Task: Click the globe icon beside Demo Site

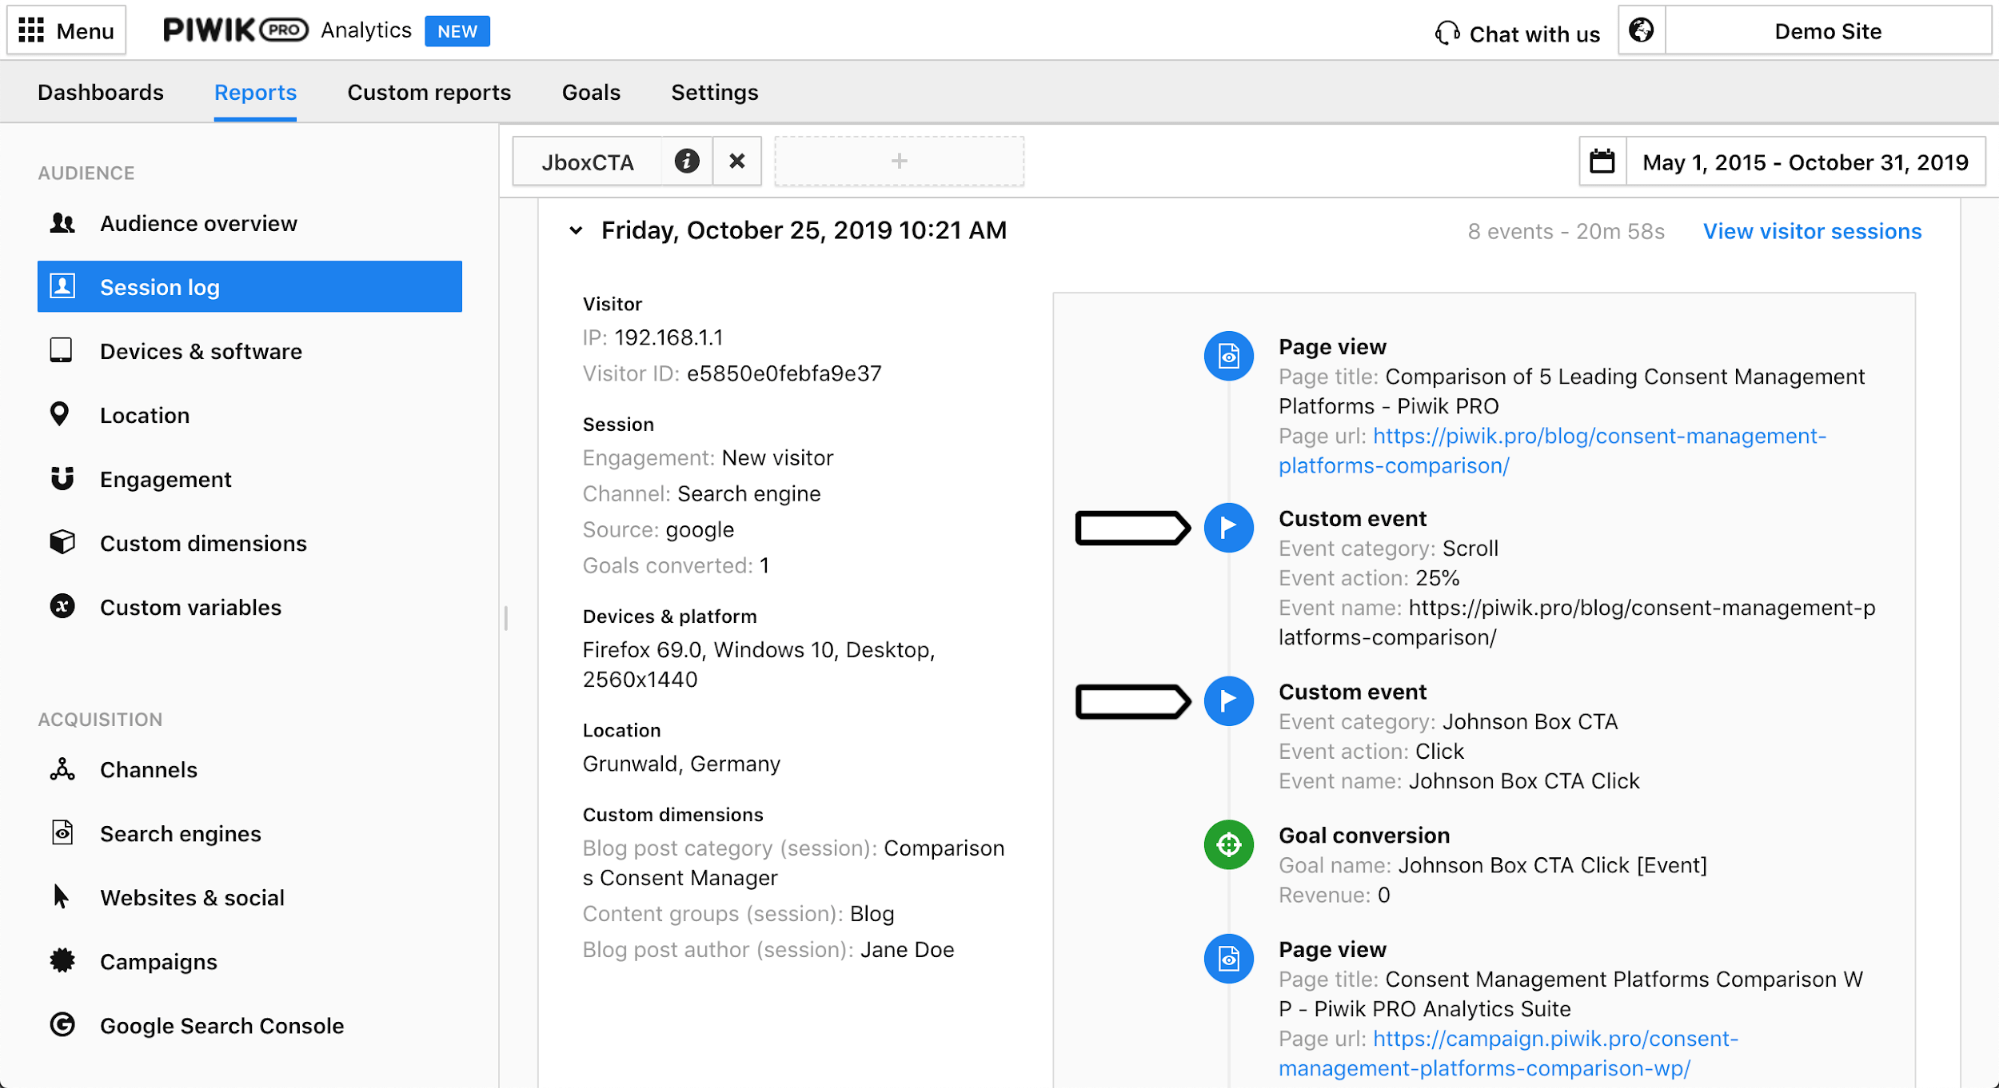Action: 1641,31
